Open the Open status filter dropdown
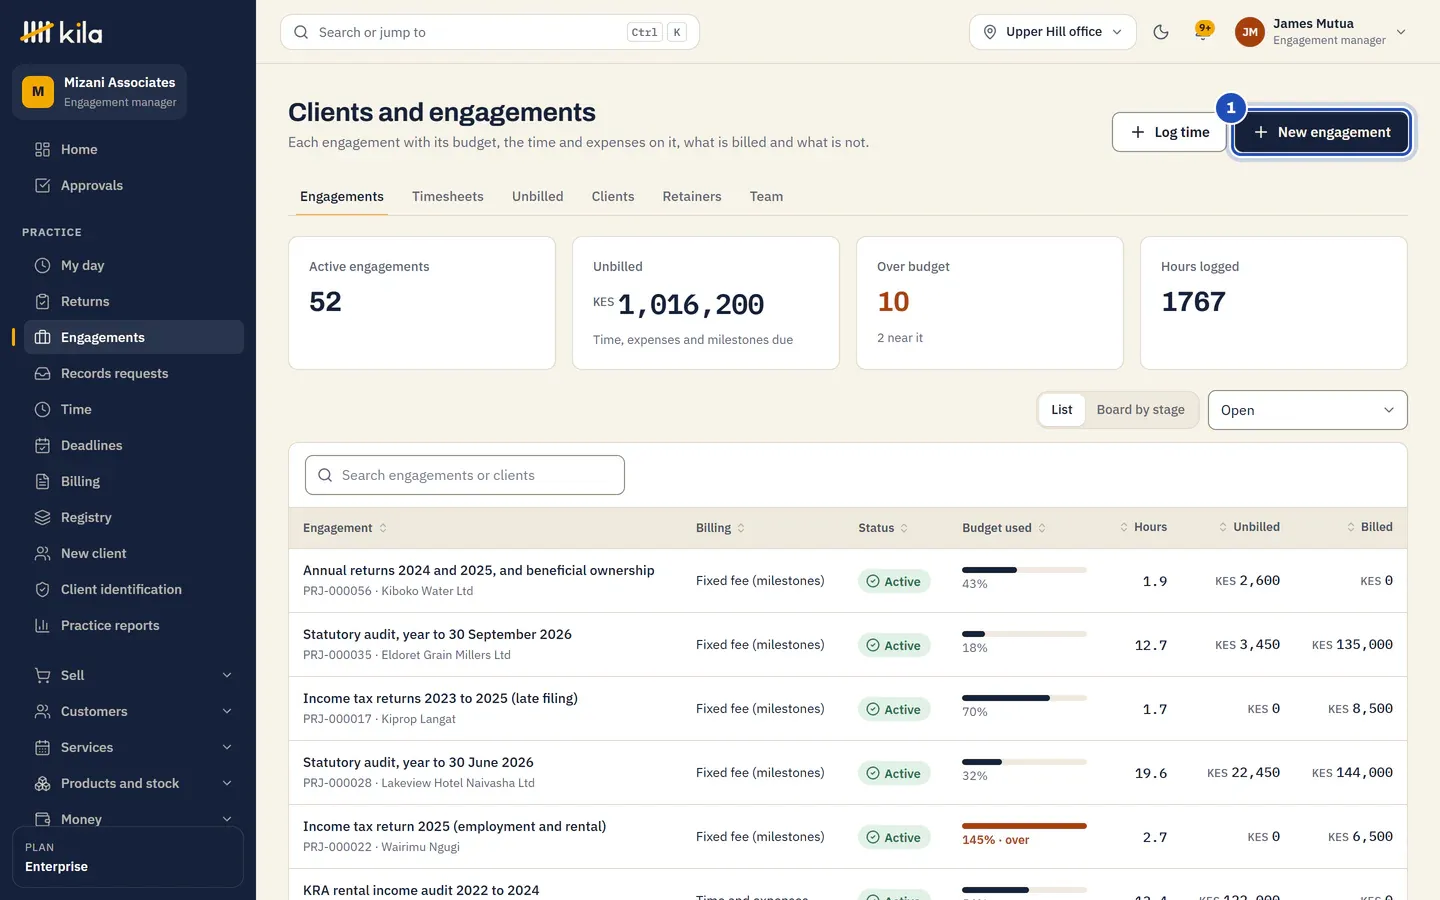 tap(1307, 410)
